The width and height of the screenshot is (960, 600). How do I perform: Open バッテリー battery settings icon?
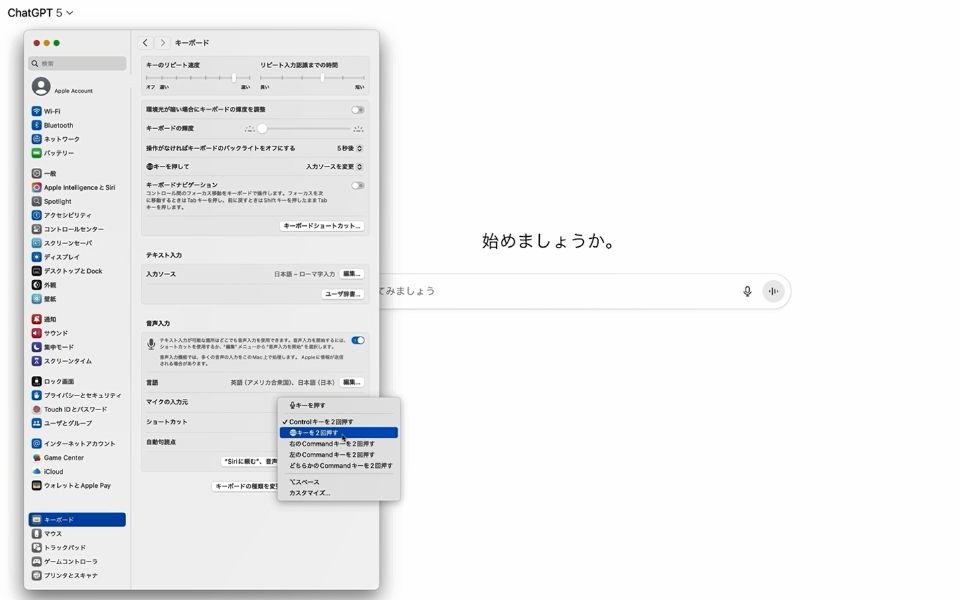(37, 153)
